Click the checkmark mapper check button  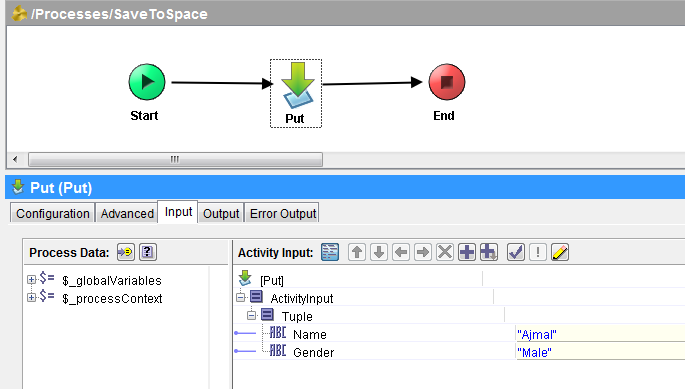516,252
